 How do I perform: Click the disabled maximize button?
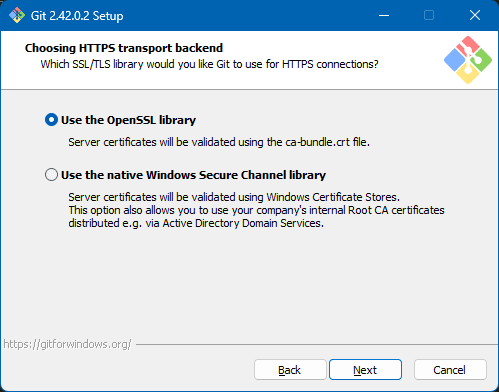tap(429, 15)
